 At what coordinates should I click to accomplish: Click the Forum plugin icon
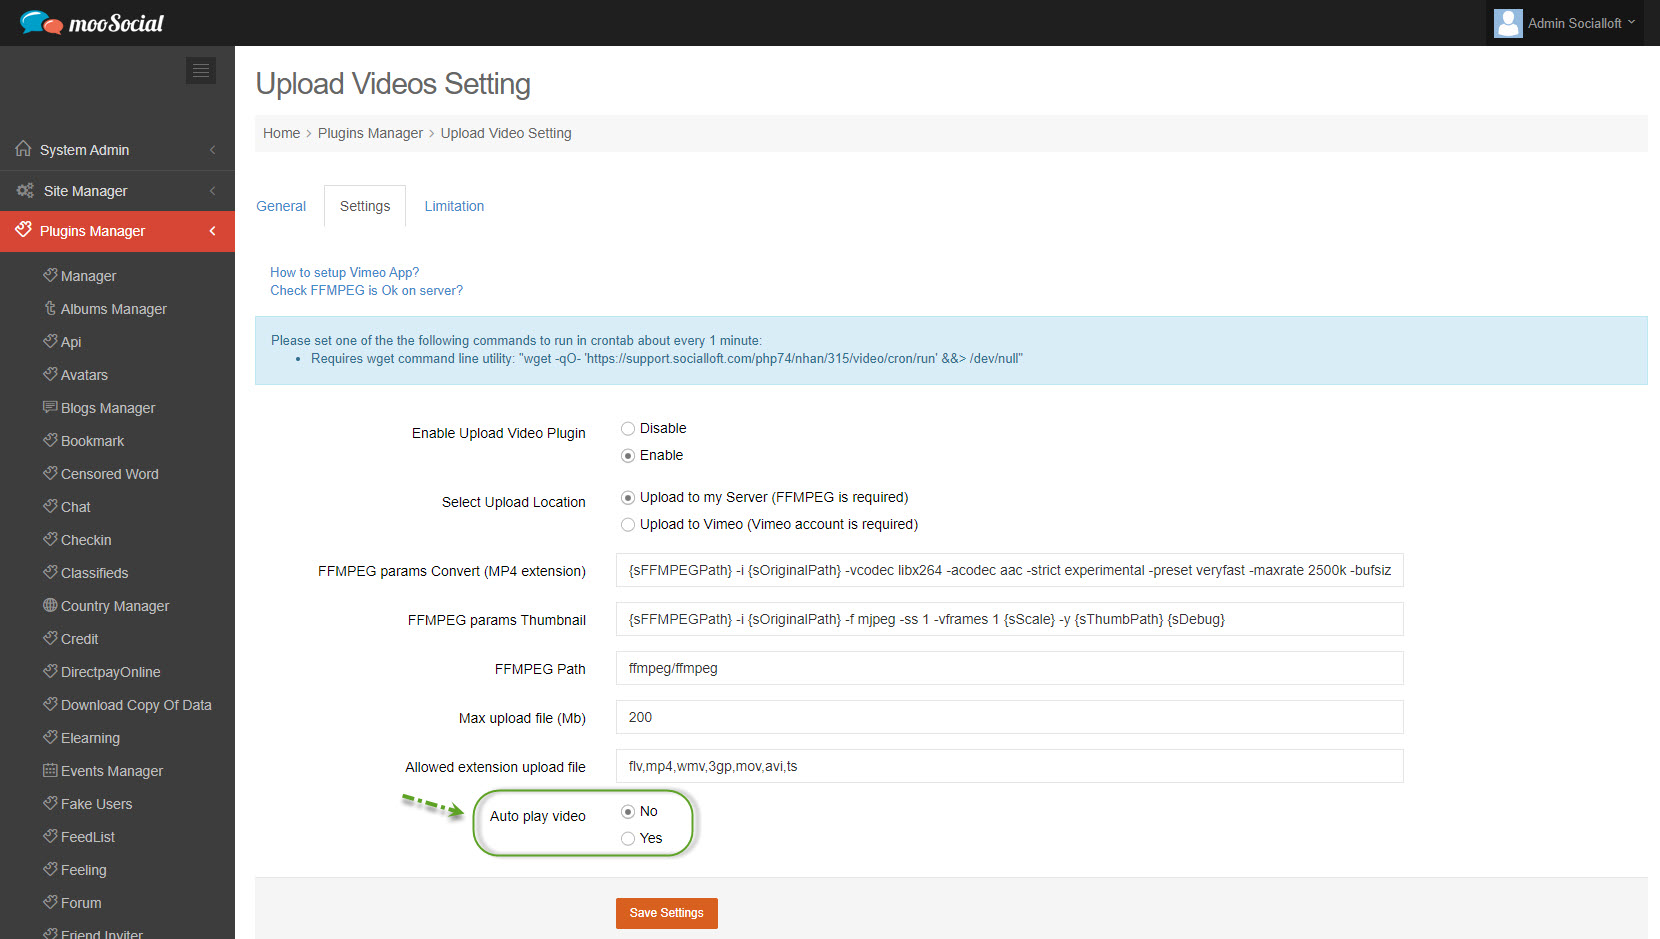tap(50, 902)
